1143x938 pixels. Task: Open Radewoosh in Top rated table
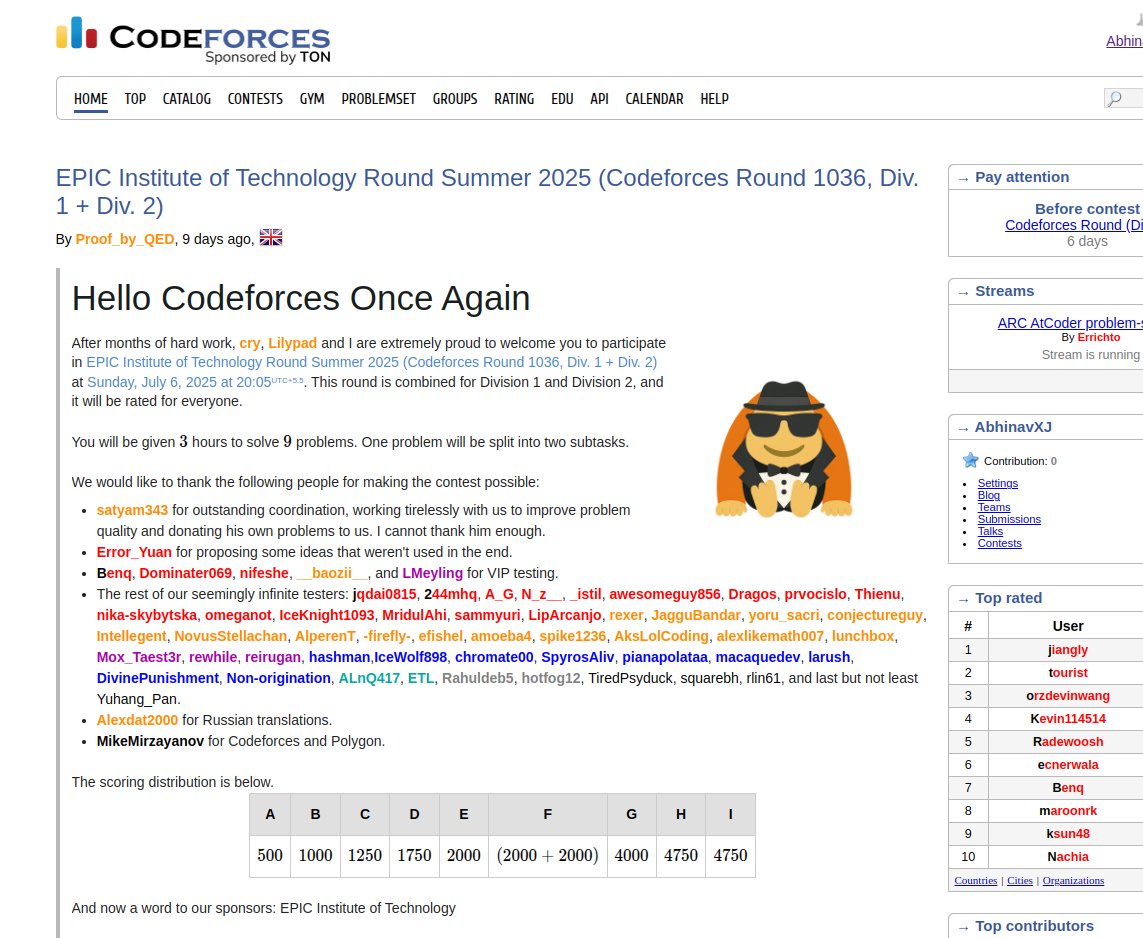click(x=1068, y=742)
